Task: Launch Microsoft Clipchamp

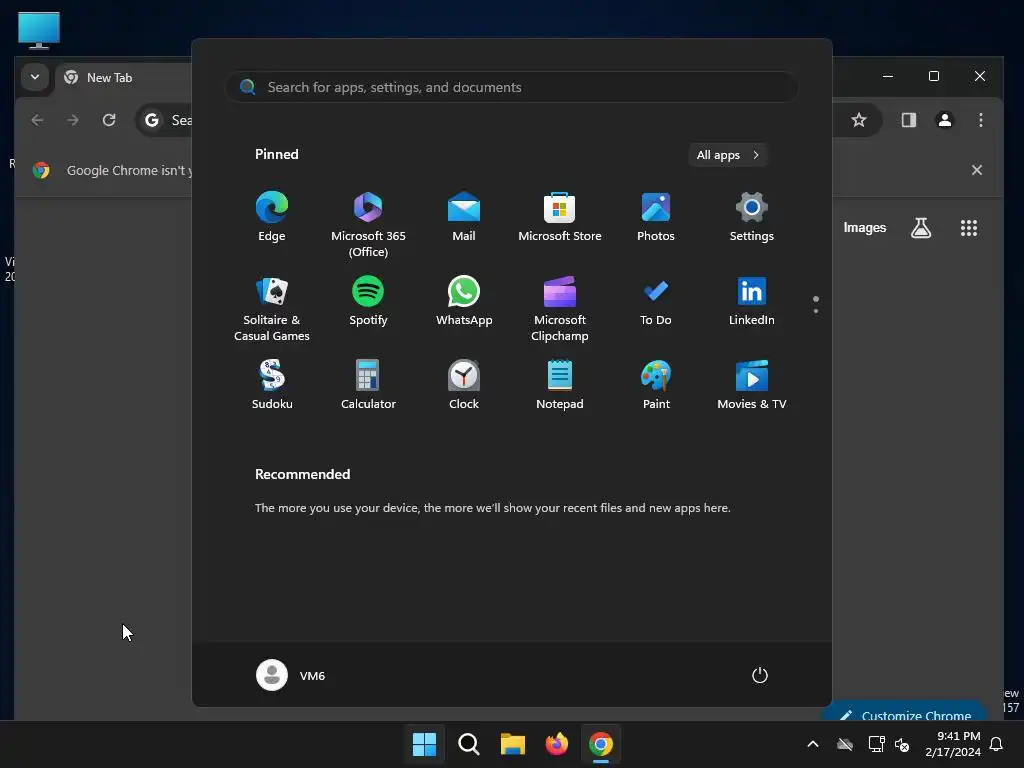Action: pyautogui.click(x=560, y=308)
